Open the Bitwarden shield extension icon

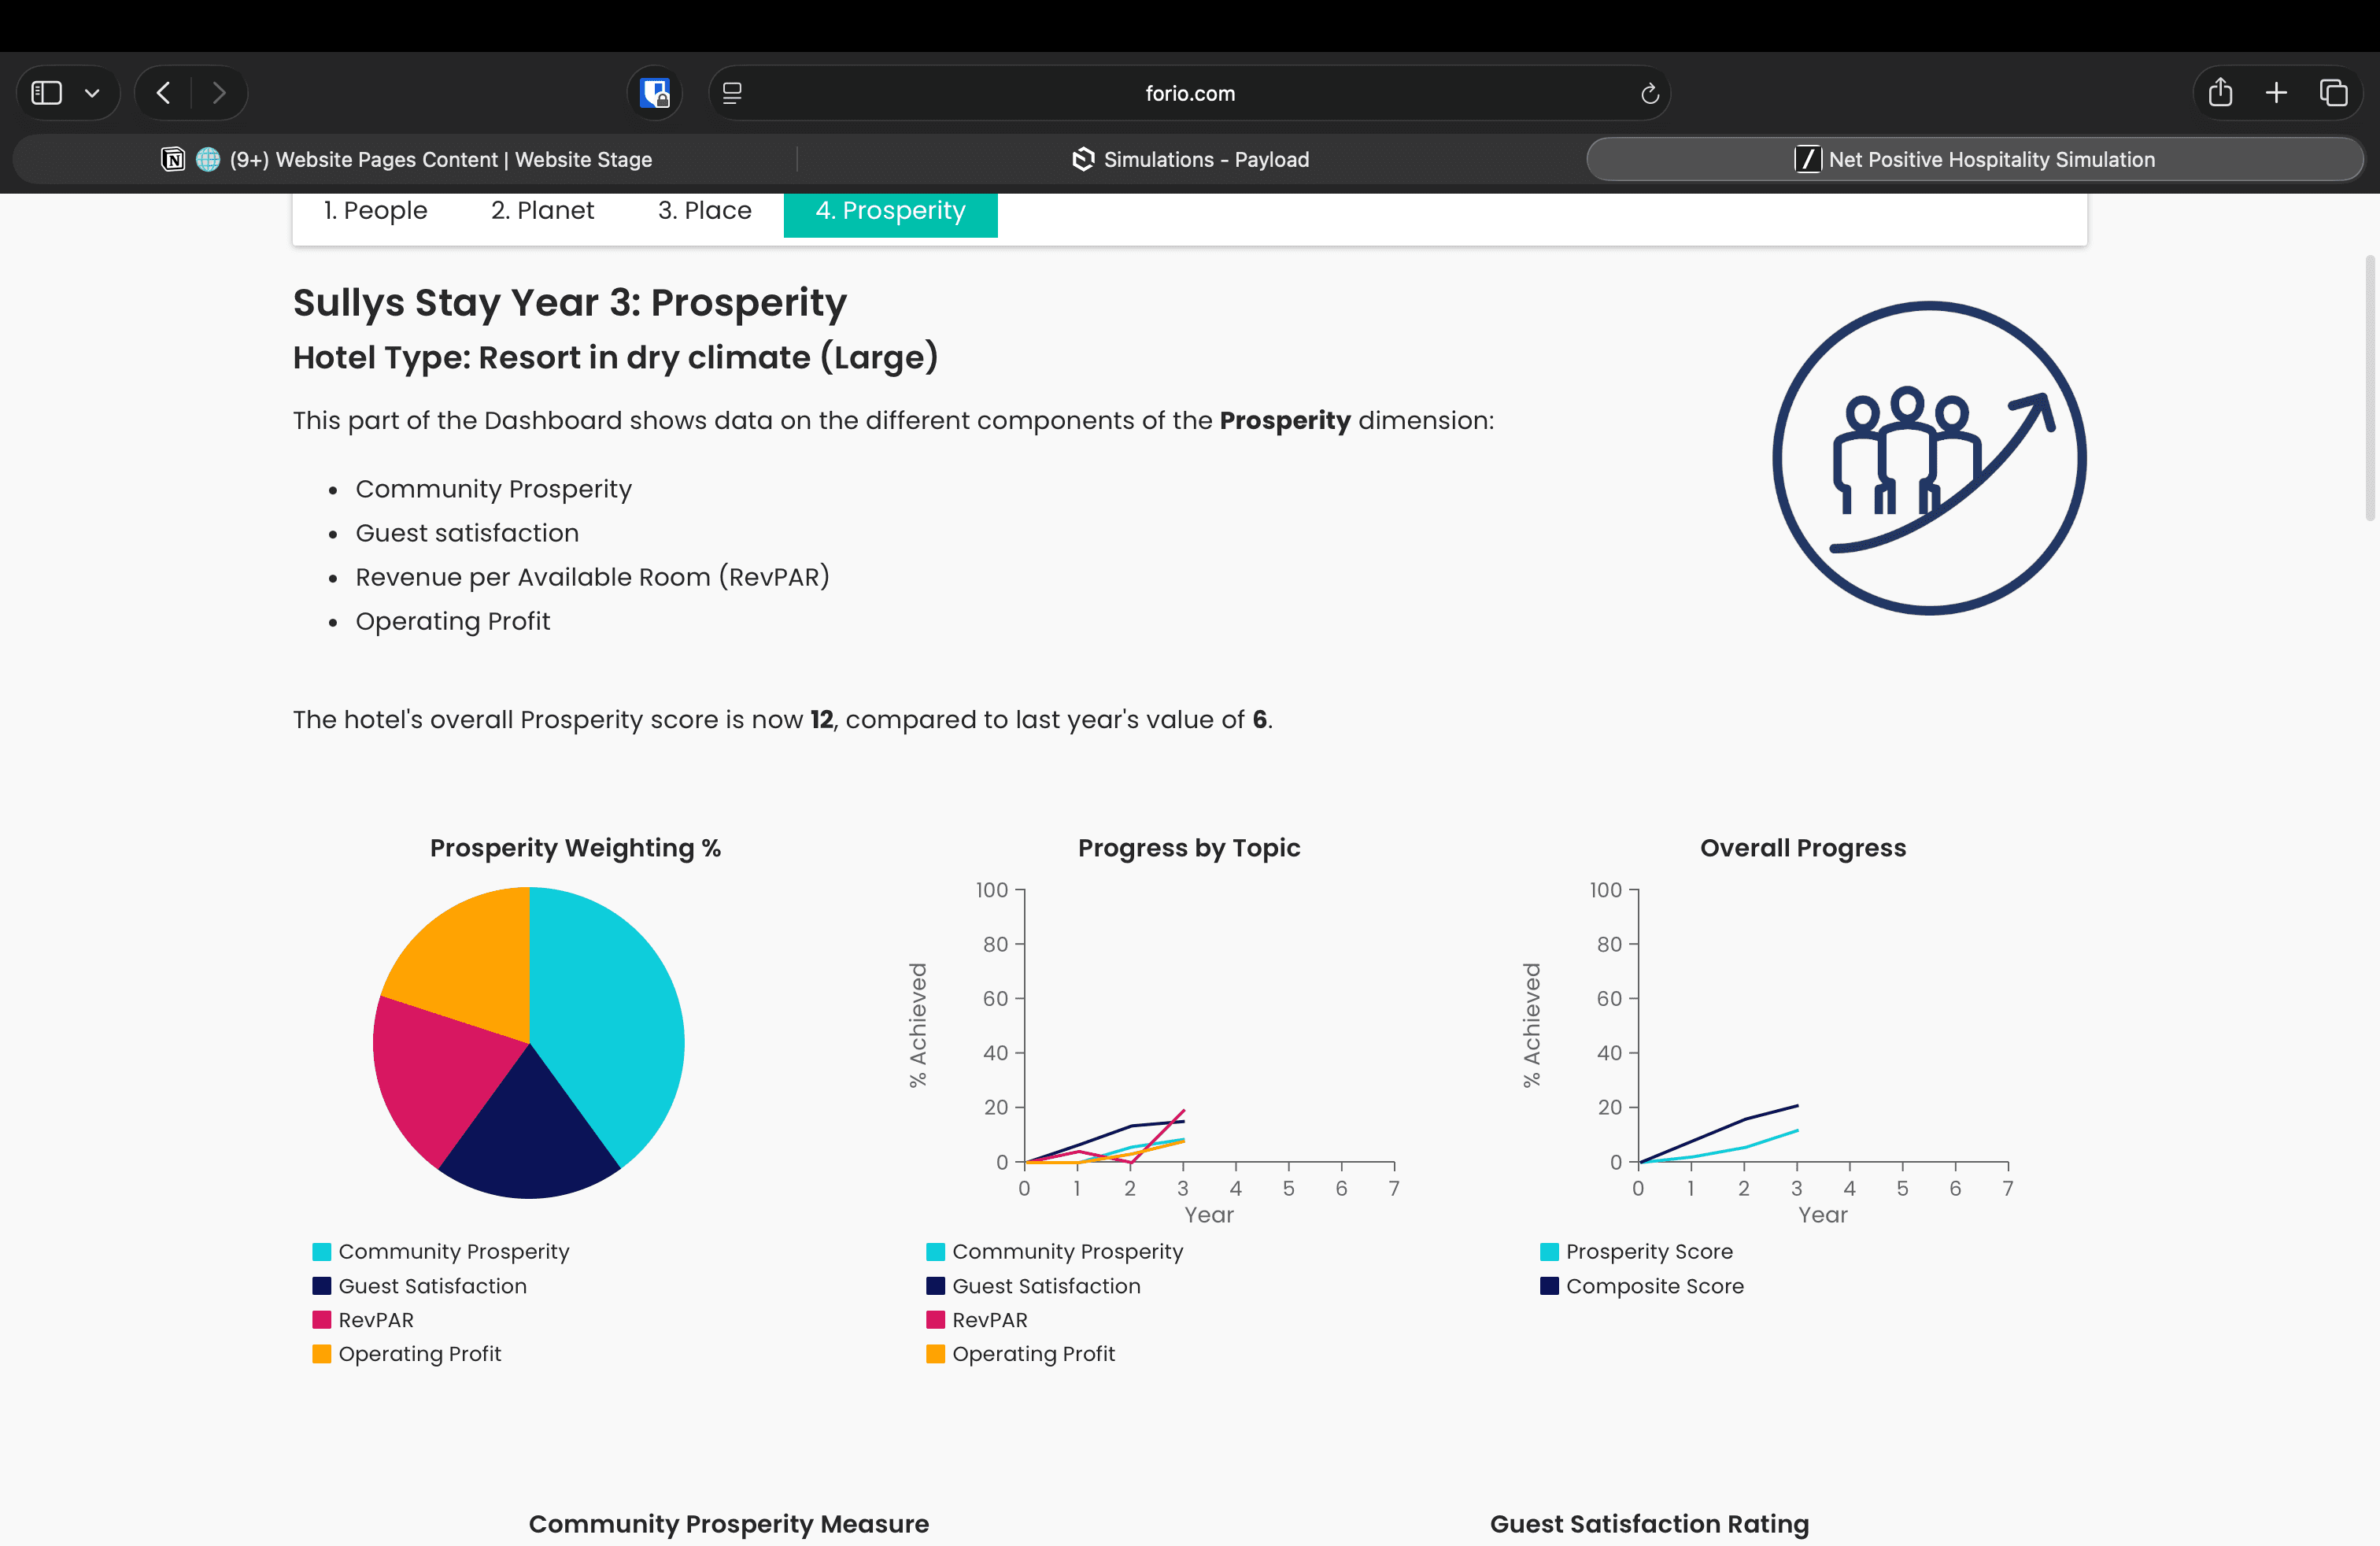point(655,93)
